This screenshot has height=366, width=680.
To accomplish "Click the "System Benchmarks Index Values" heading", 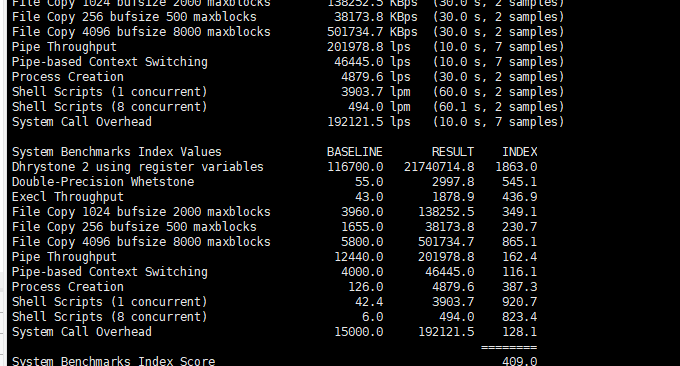I will [117, 152].
